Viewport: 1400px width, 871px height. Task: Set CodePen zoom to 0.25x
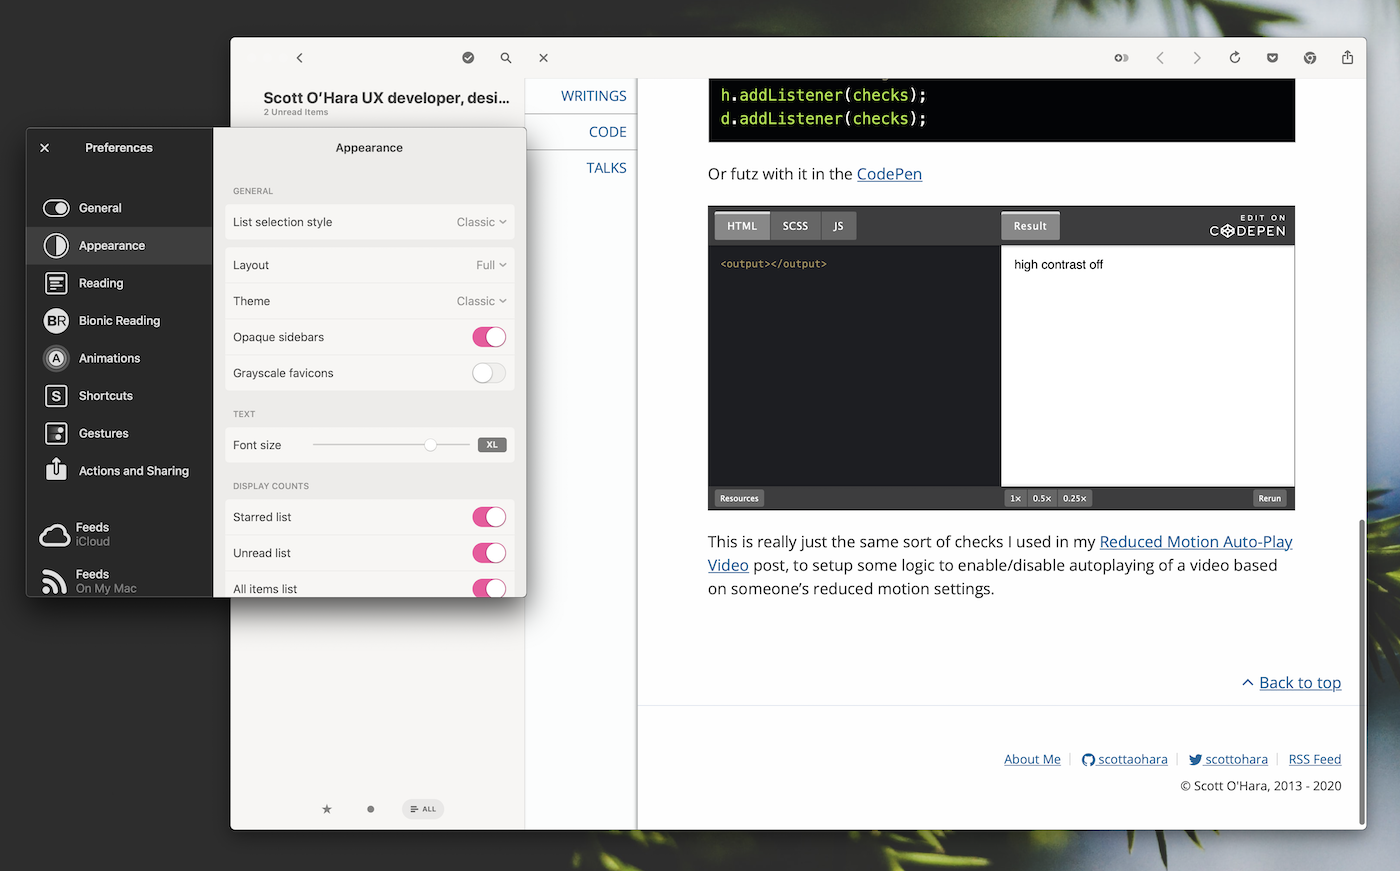tap(1075, 498)
